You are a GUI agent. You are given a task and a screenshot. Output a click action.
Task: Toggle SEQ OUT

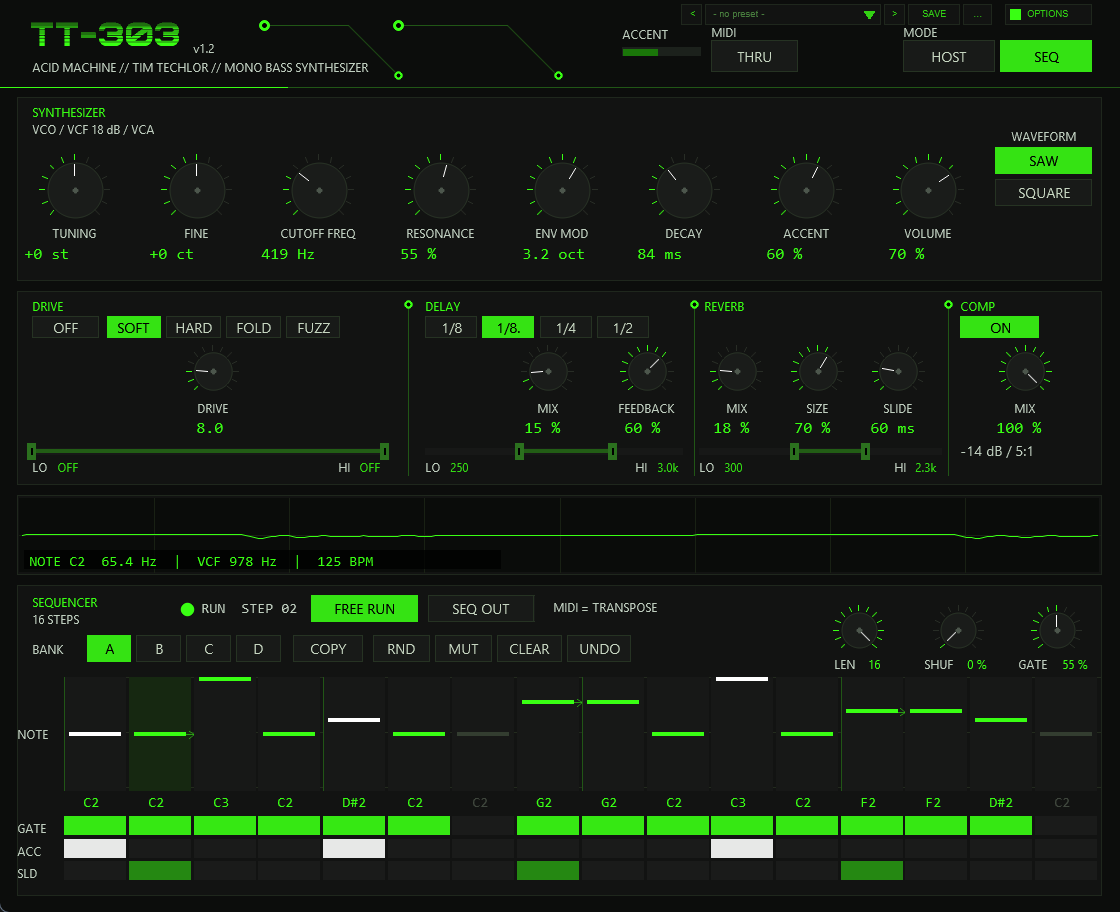pyautogui.click(x=481, y=608)
